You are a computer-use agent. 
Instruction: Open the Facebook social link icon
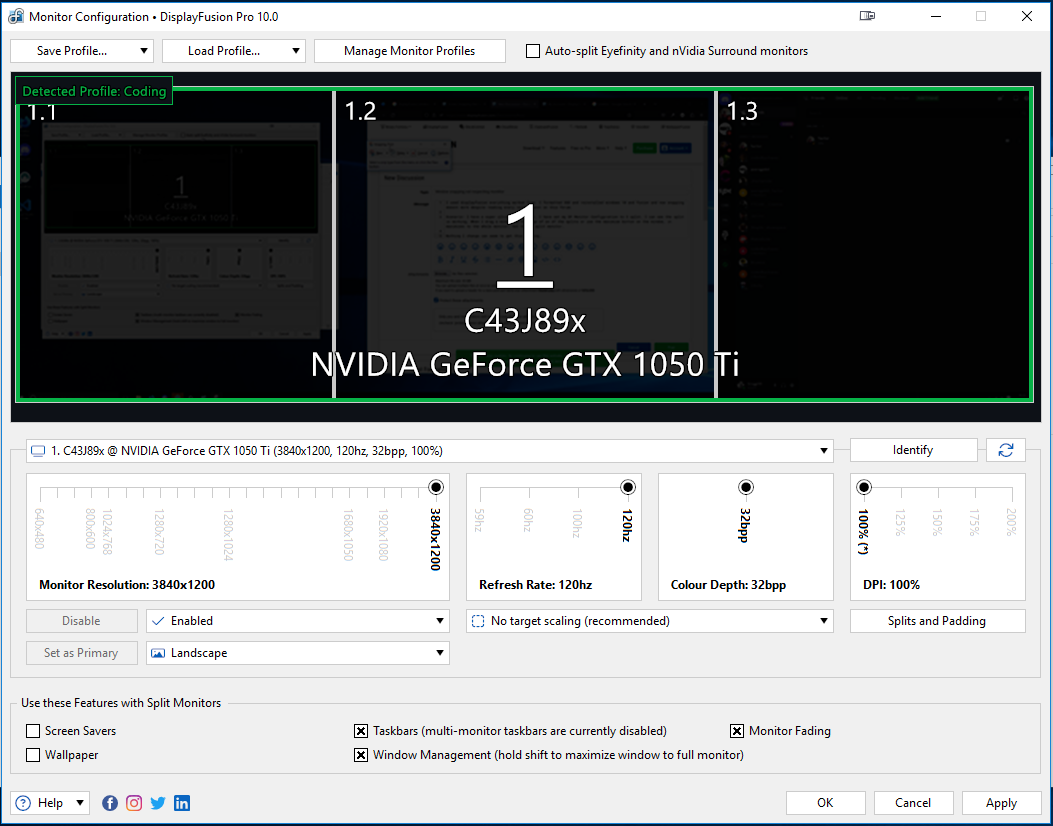click(x=110, y=803)
